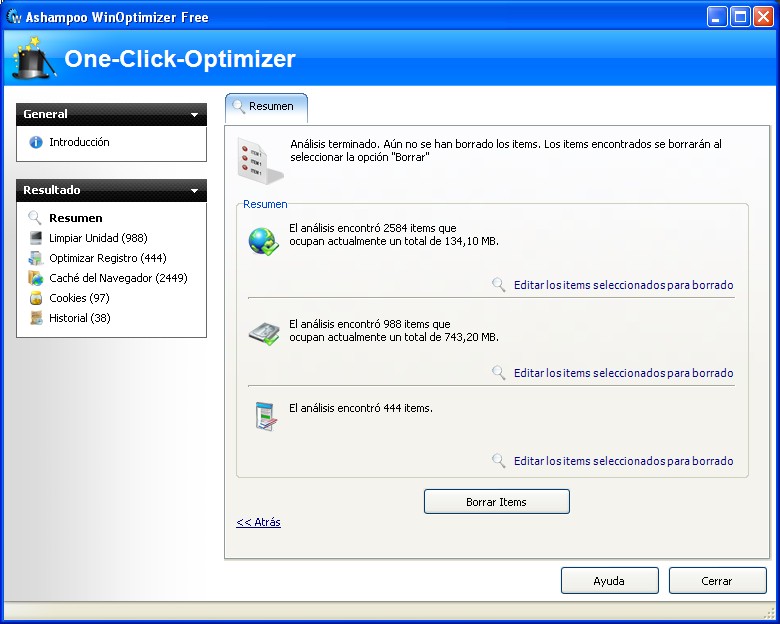Click the Ayuda button
Screen dimensions: 780x624
pyautogui.click(x=609, y=581)
